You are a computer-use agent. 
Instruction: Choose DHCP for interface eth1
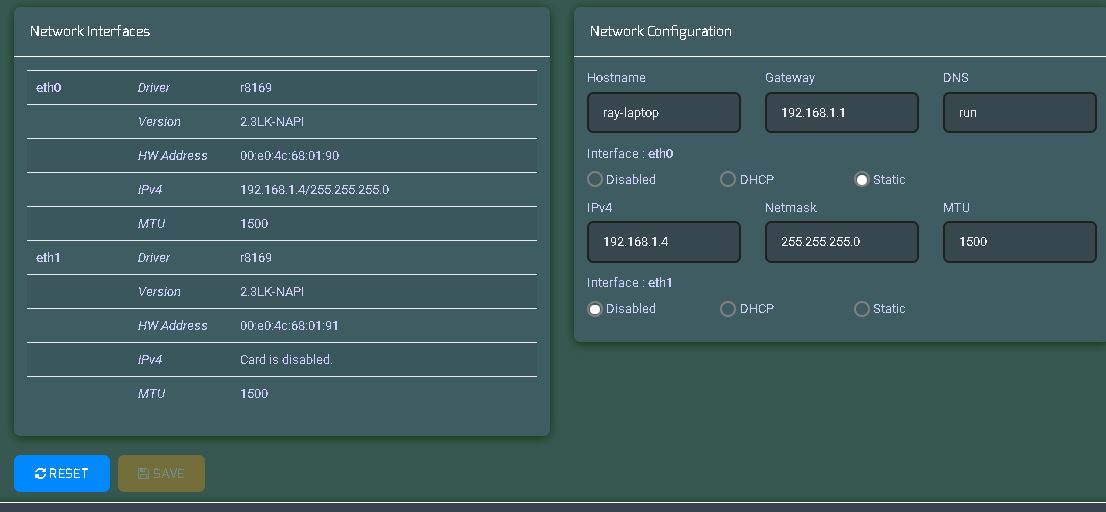tap(728, 308)
